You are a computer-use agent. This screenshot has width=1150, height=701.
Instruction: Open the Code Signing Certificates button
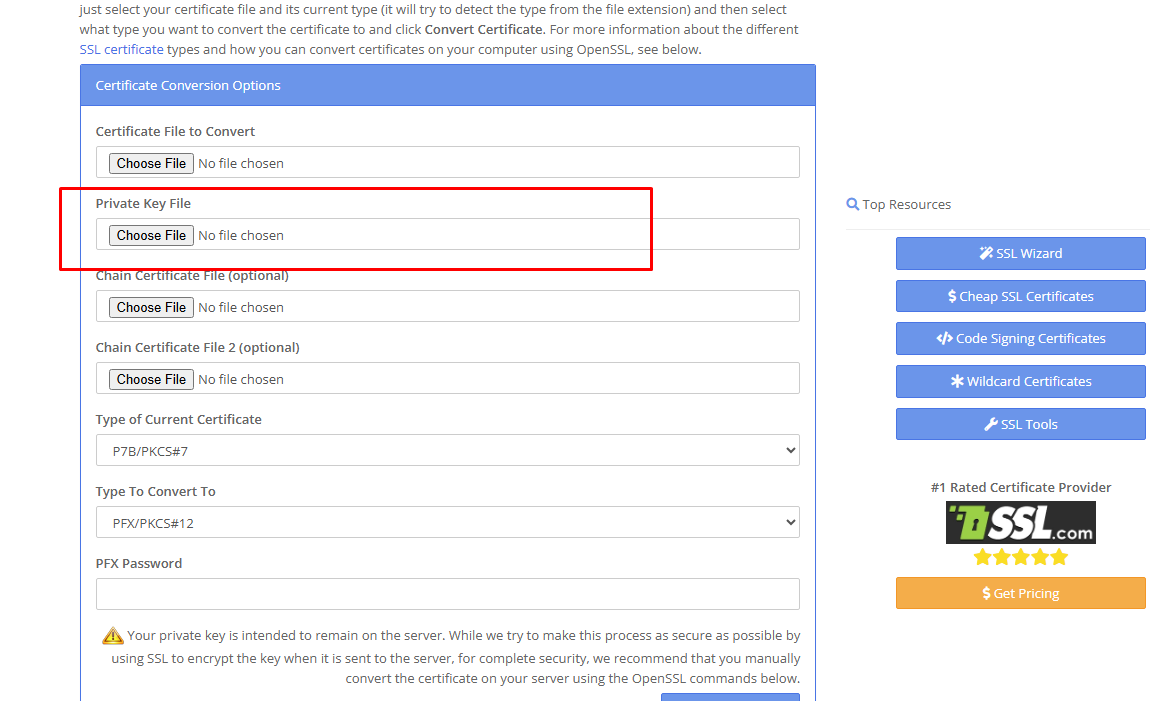1020,338
